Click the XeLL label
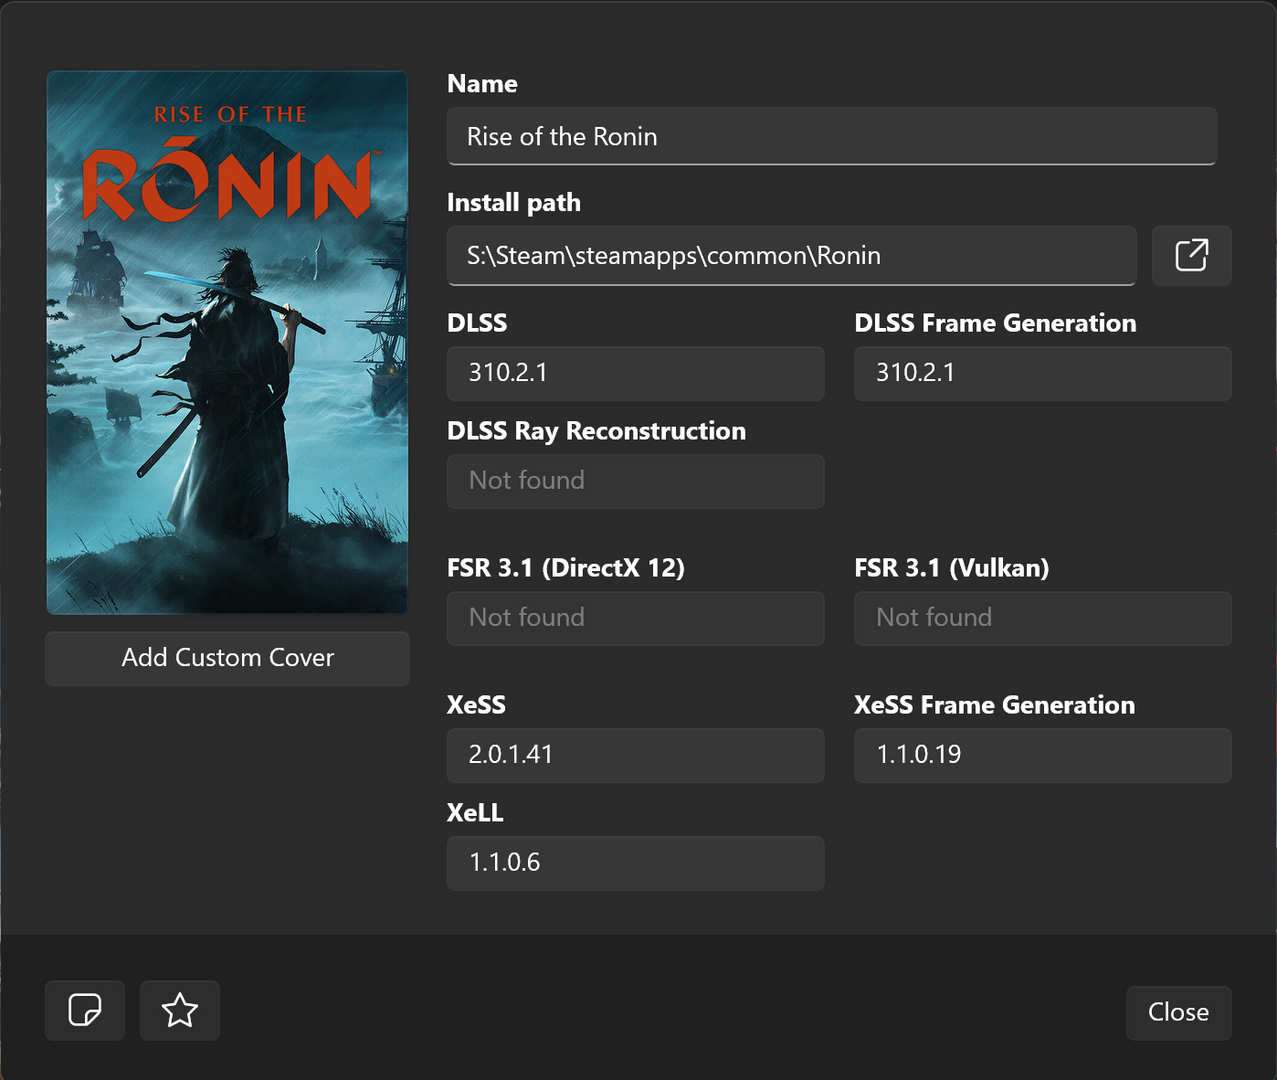This screenshot has height=1080, width=1277. (x=475, y=813)
